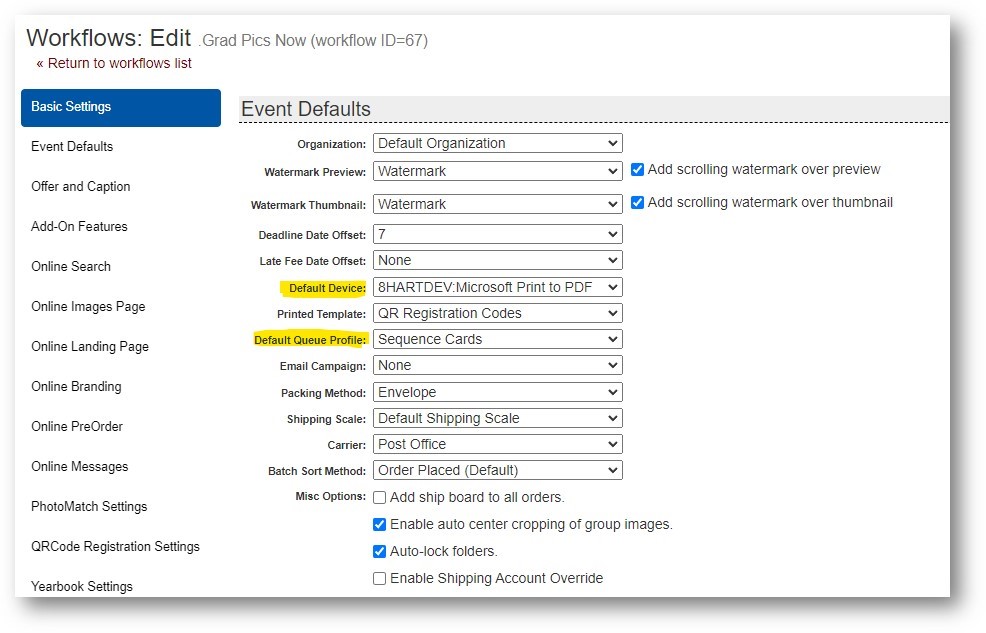The width and height of the screenshot is (986, 633).
Task: Open the Batch Sort Method dropdown
Action: coord(497,469)
